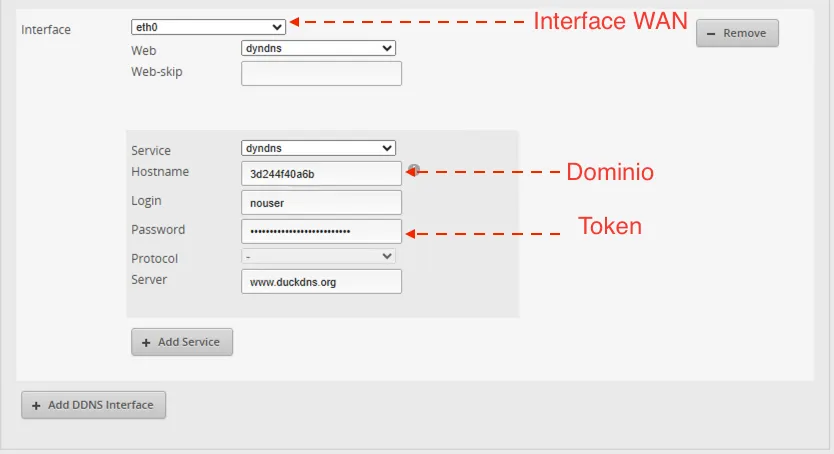The width and height of the screenshot is (834, 454).
Task: Click the help icon beside Hostname field
Action: [413, 170]
